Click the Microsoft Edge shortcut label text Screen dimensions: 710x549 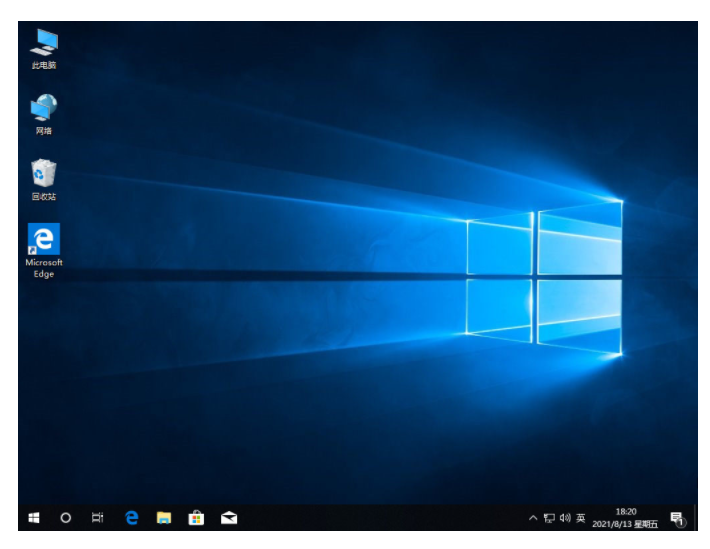coord(44,268)
